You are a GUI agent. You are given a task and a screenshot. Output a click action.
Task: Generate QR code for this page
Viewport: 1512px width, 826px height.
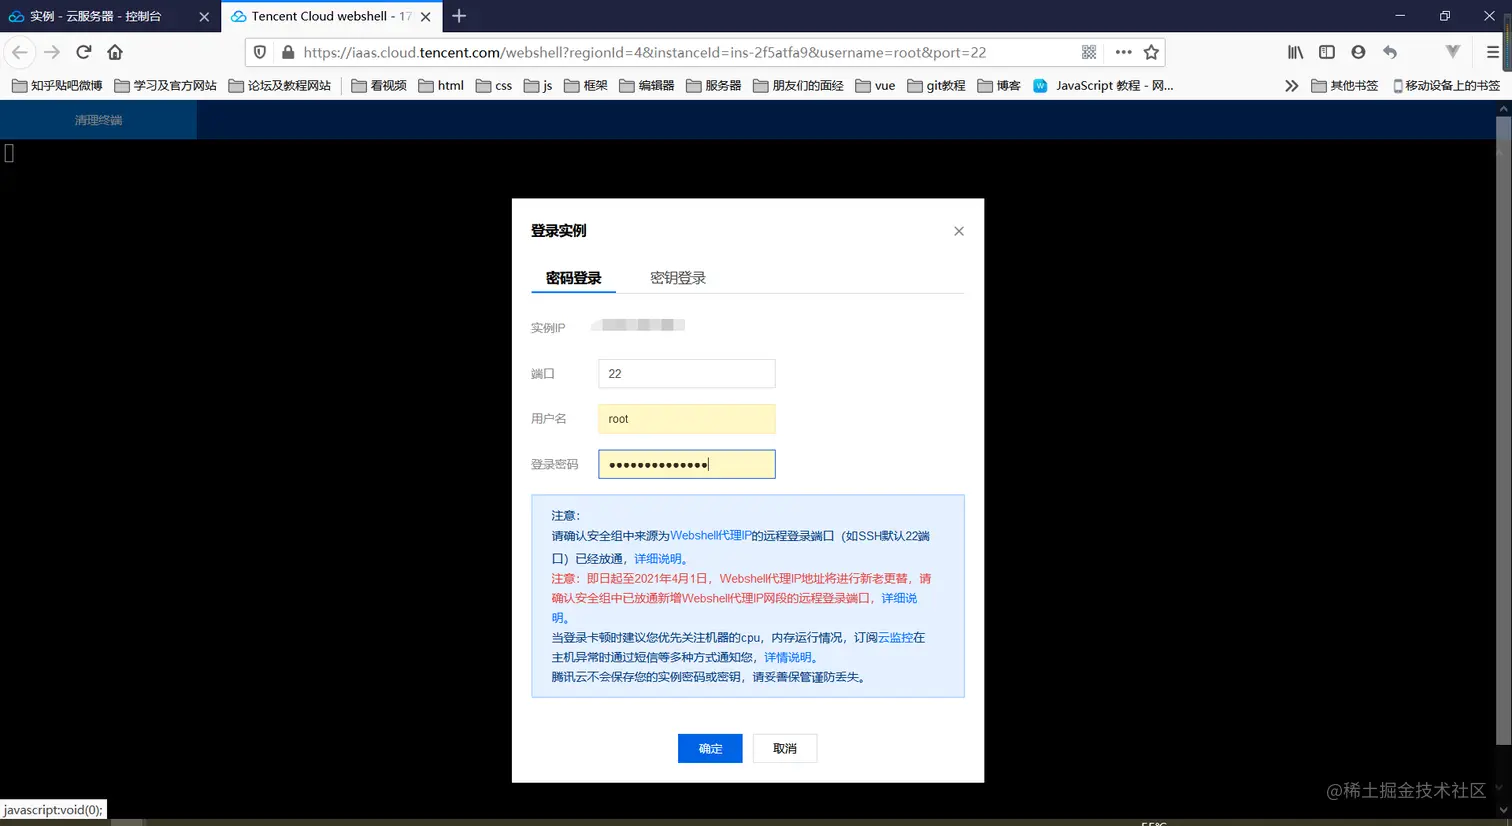(1089, 52)
